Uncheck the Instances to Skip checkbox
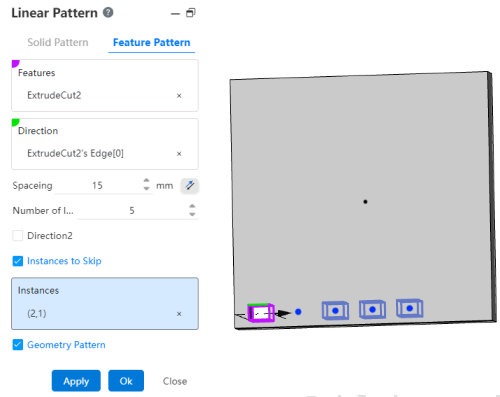 18,261
